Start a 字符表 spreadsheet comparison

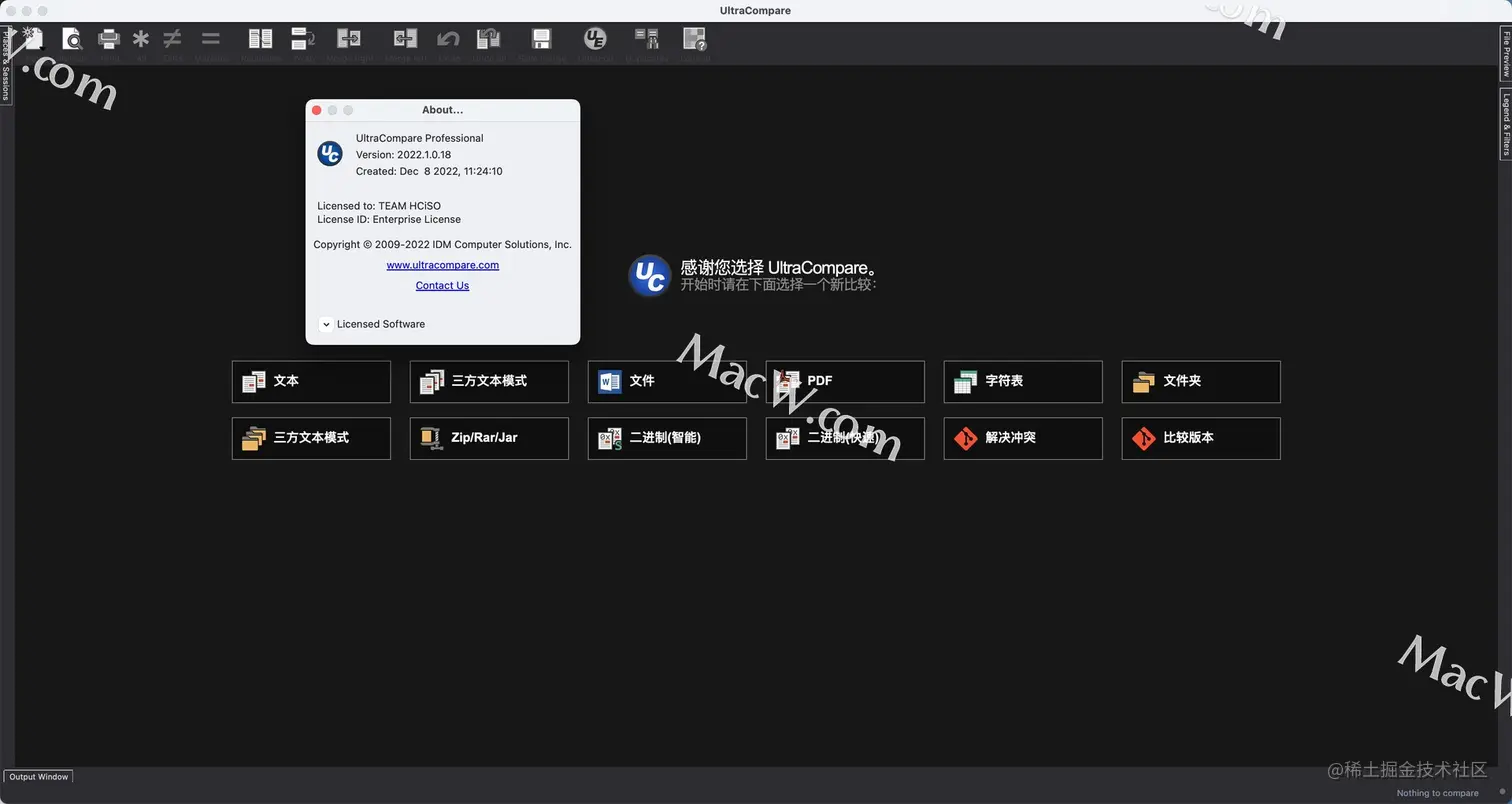(1023, 381)
